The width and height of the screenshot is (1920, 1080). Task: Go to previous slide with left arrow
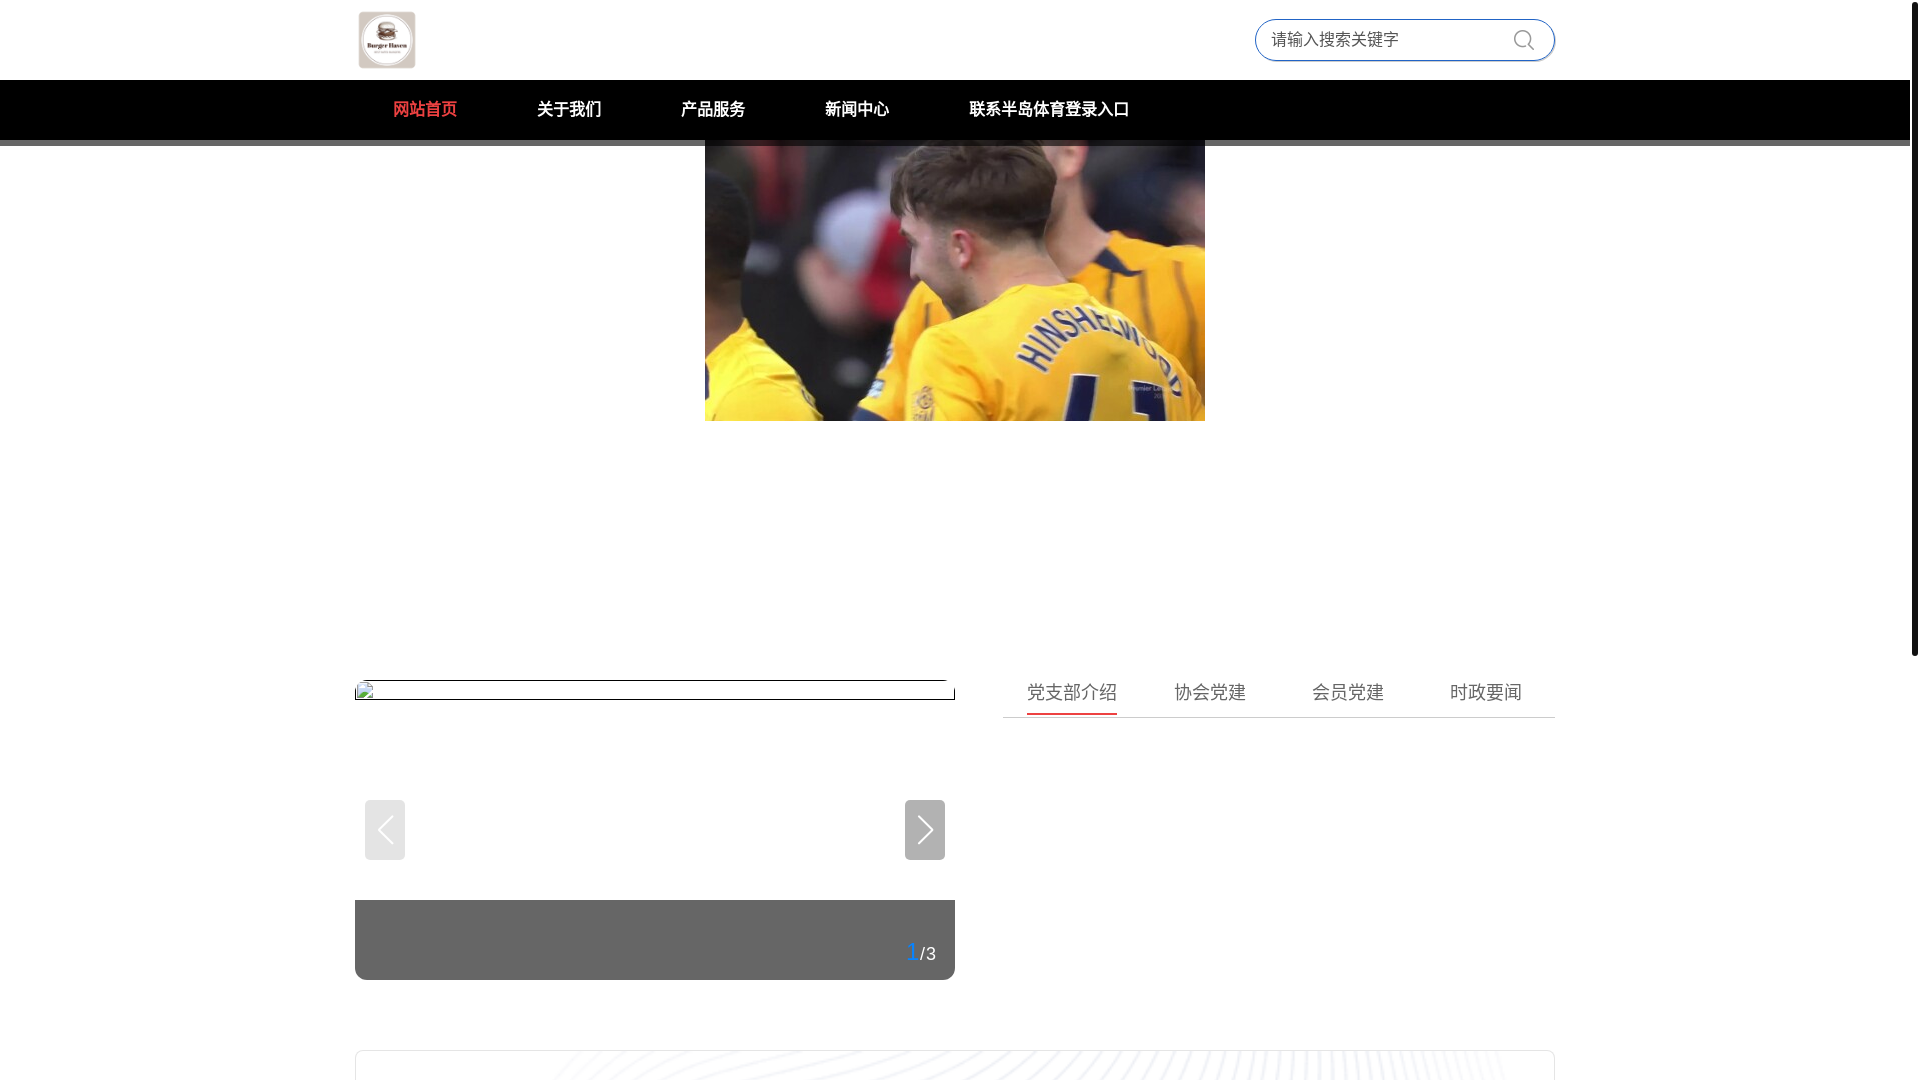pos(385,830)
